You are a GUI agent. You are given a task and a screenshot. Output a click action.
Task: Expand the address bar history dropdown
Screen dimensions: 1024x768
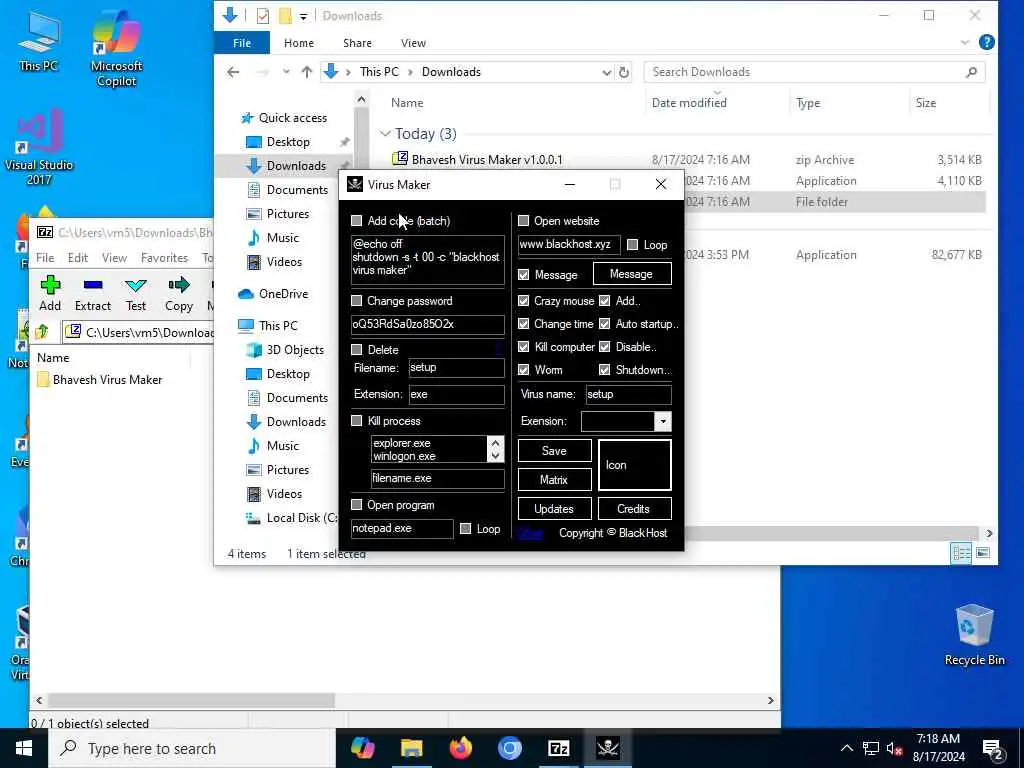pos(607,72)
